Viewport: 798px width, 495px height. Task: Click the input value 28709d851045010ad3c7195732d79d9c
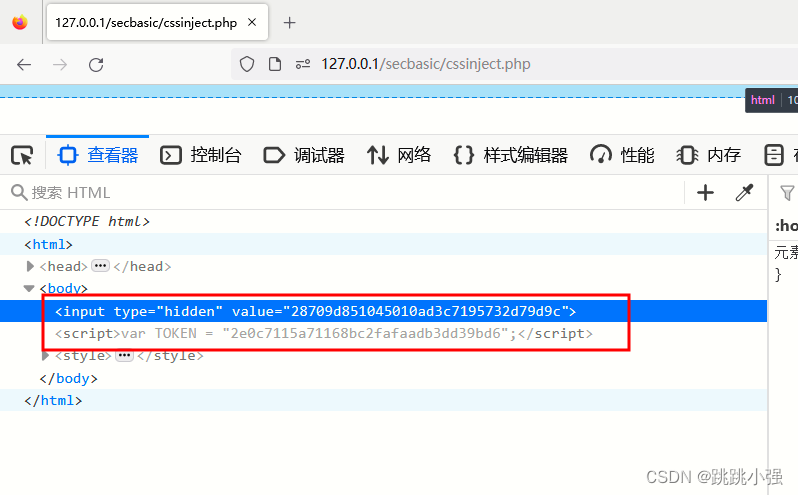click(425, 311)
